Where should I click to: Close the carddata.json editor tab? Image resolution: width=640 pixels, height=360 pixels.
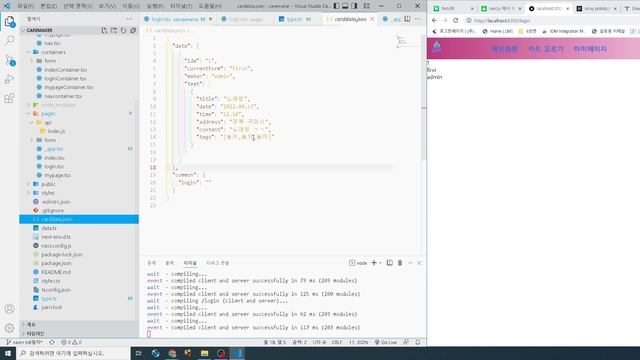click(372, 19)
